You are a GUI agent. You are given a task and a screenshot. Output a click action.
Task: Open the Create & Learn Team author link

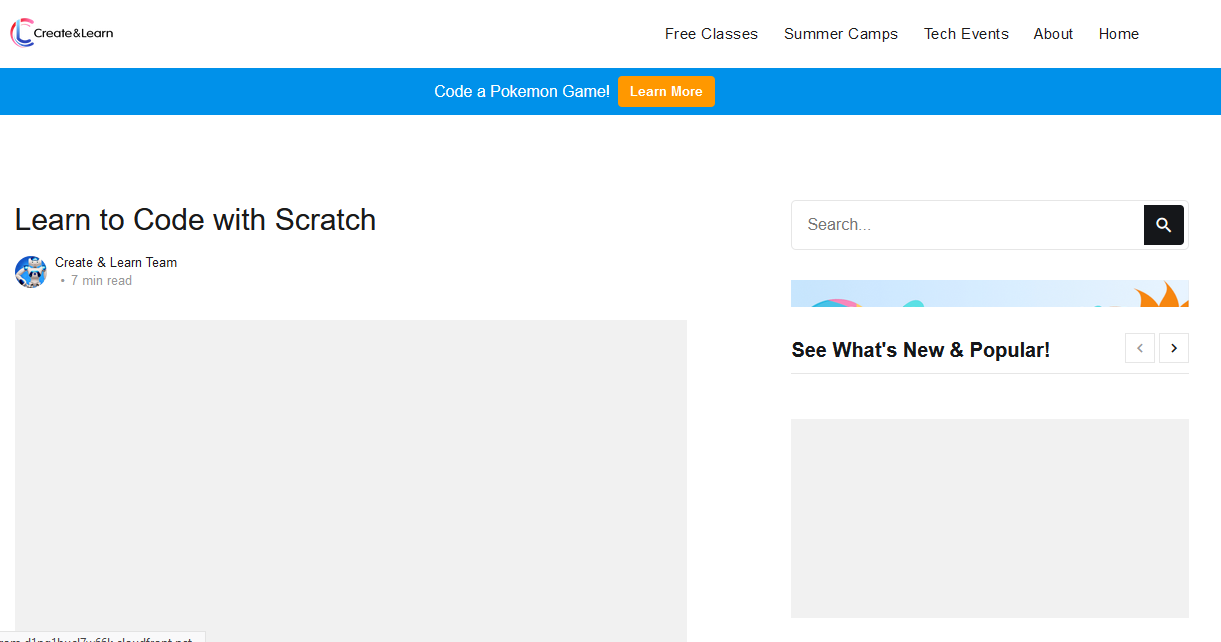pyautogui.click(x=116, y=262)
